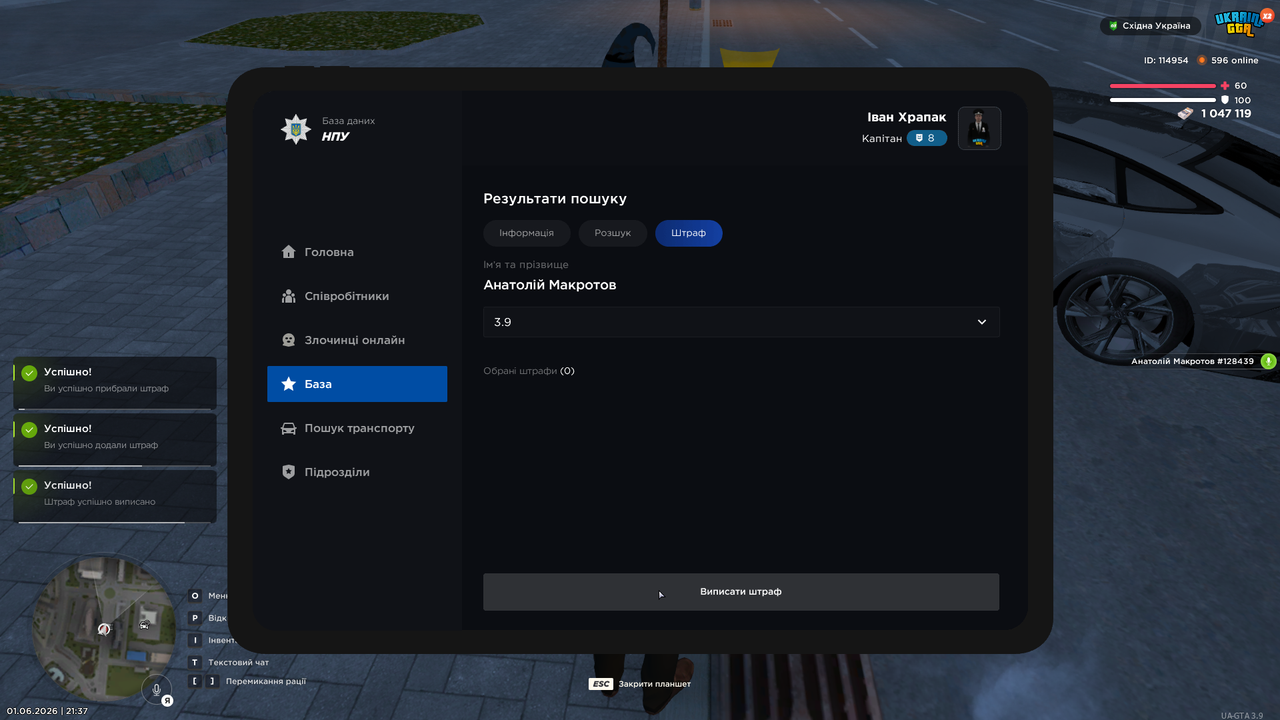Viewport: 1280px width, 720px height.
Task: Expand the 3.9 article dropdown
Action: tap(741, 322)
